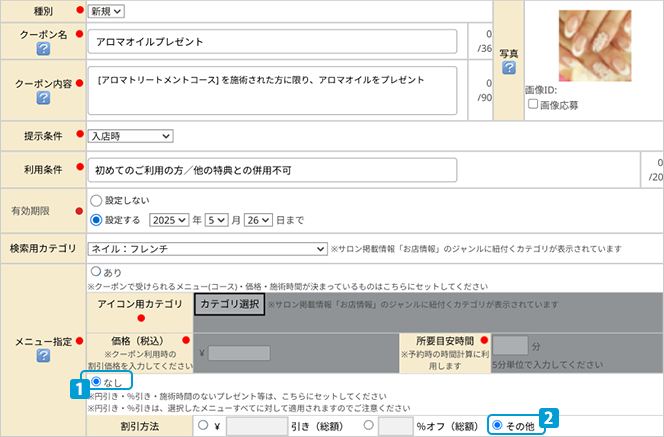Open the 種別 新規 dropdown
The image size is (664, 437).
pos(107,11)
